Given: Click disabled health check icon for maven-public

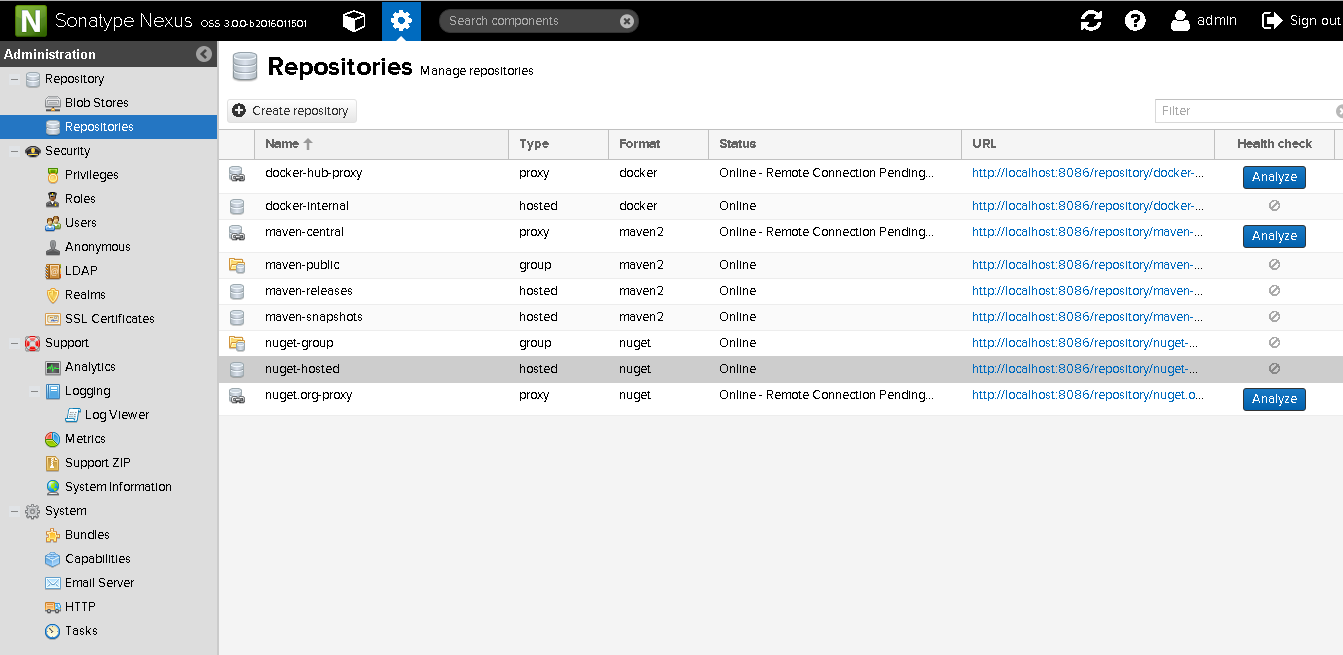Looking at the screenshot, I should pyautogui.click(x=1274, y=265).
